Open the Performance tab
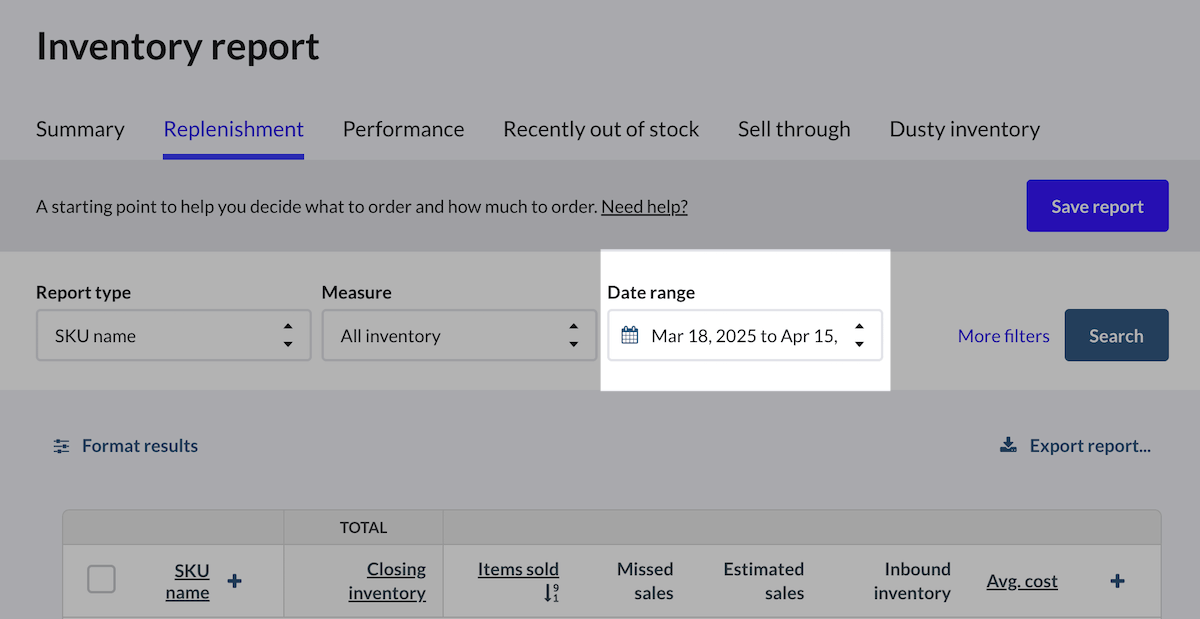 [403, 129]
